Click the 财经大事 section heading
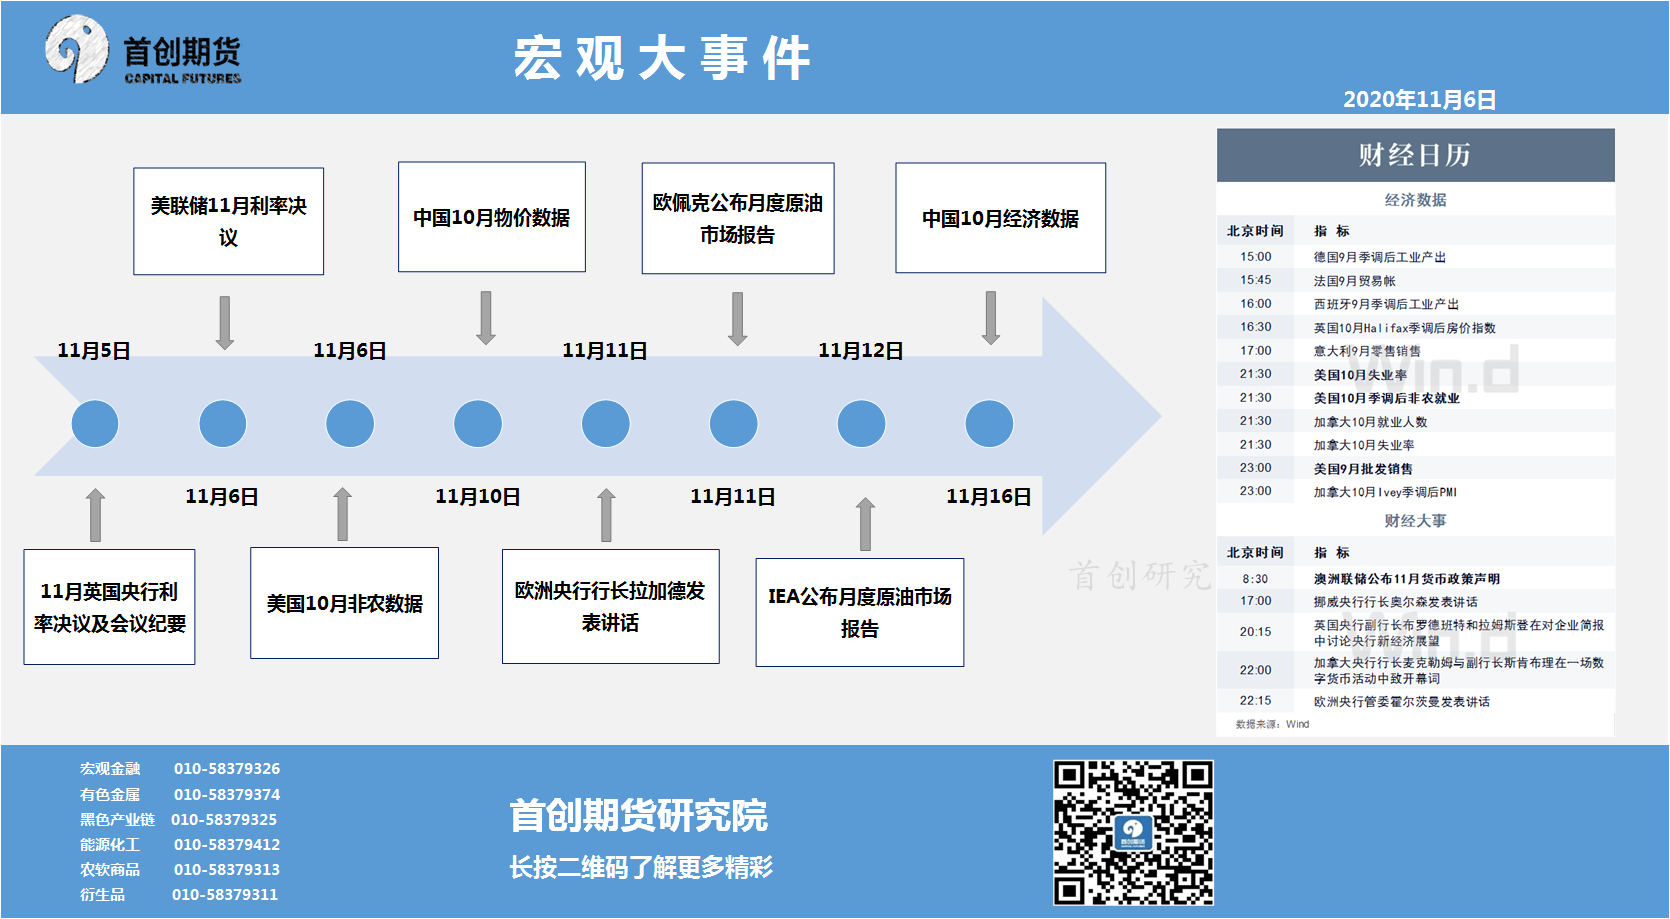1670x919 pixels. tap(1415, 520)
